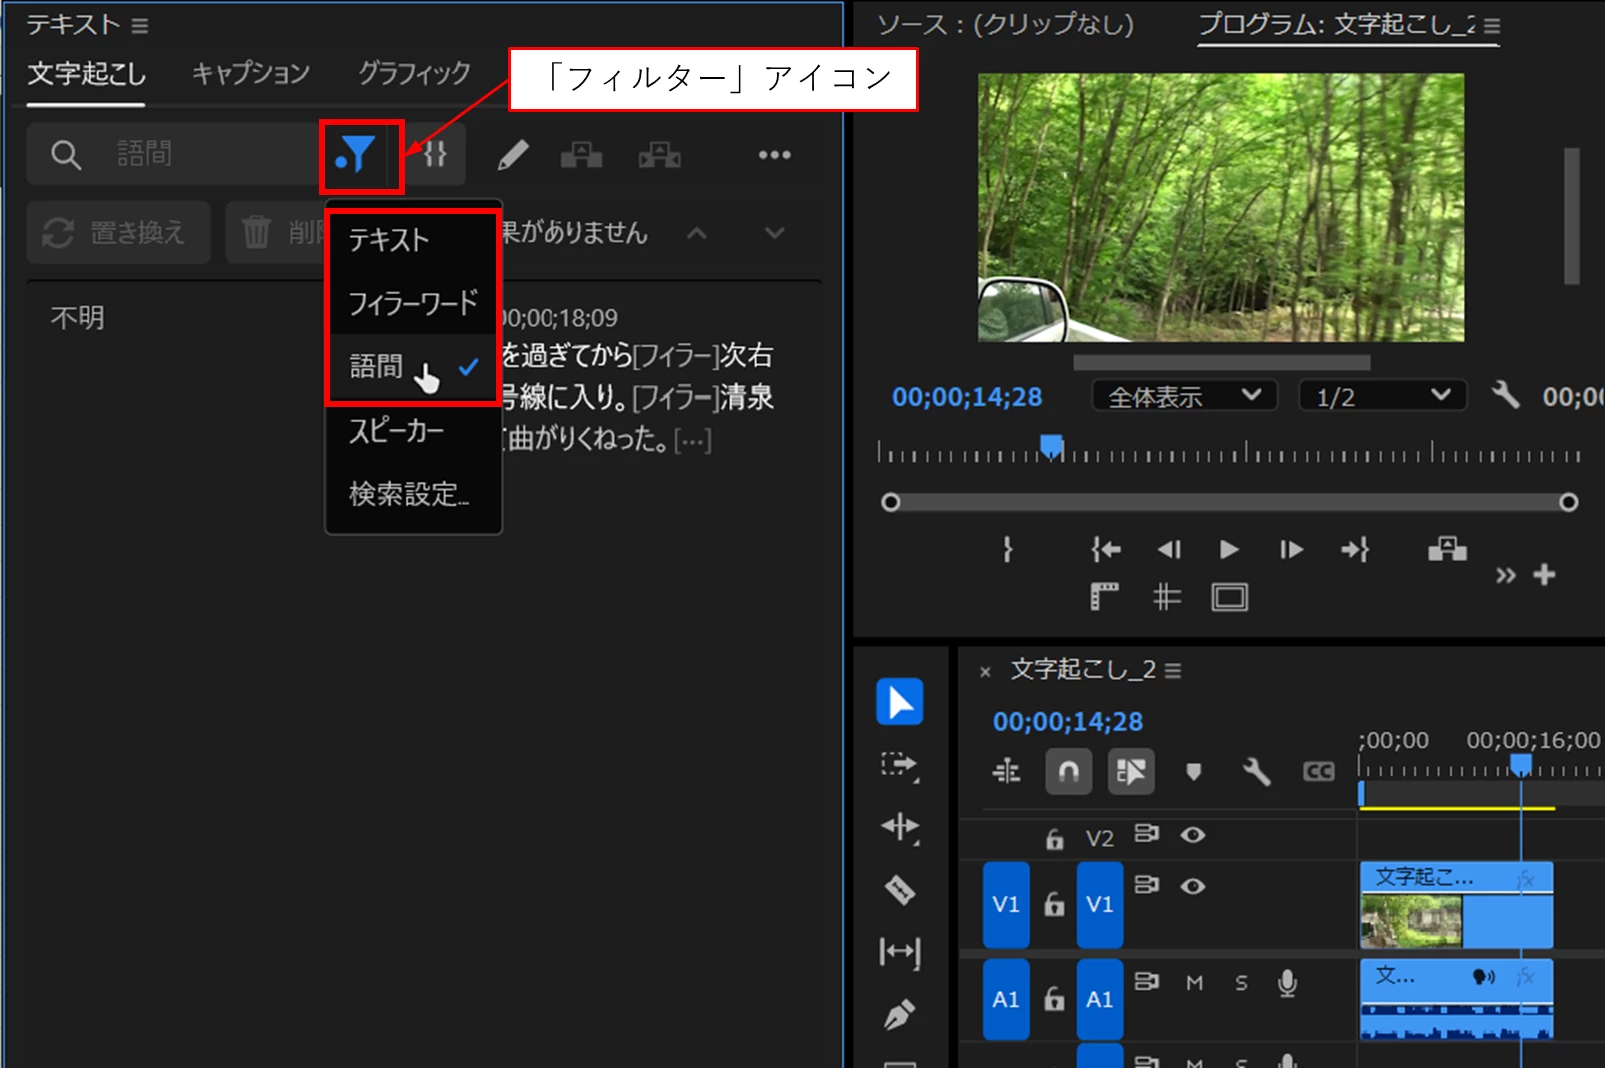Click the previous search result up chevron
Image resolution: width=1605 pixels, height=1068 pixels.
click(x=697, y=233)
